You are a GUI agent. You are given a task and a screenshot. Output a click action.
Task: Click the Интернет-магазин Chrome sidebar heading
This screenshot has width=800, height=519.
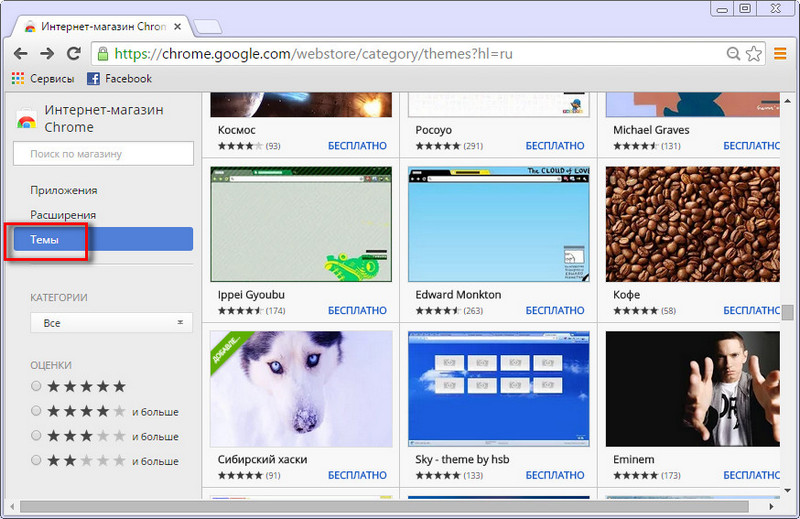point(104,118)
